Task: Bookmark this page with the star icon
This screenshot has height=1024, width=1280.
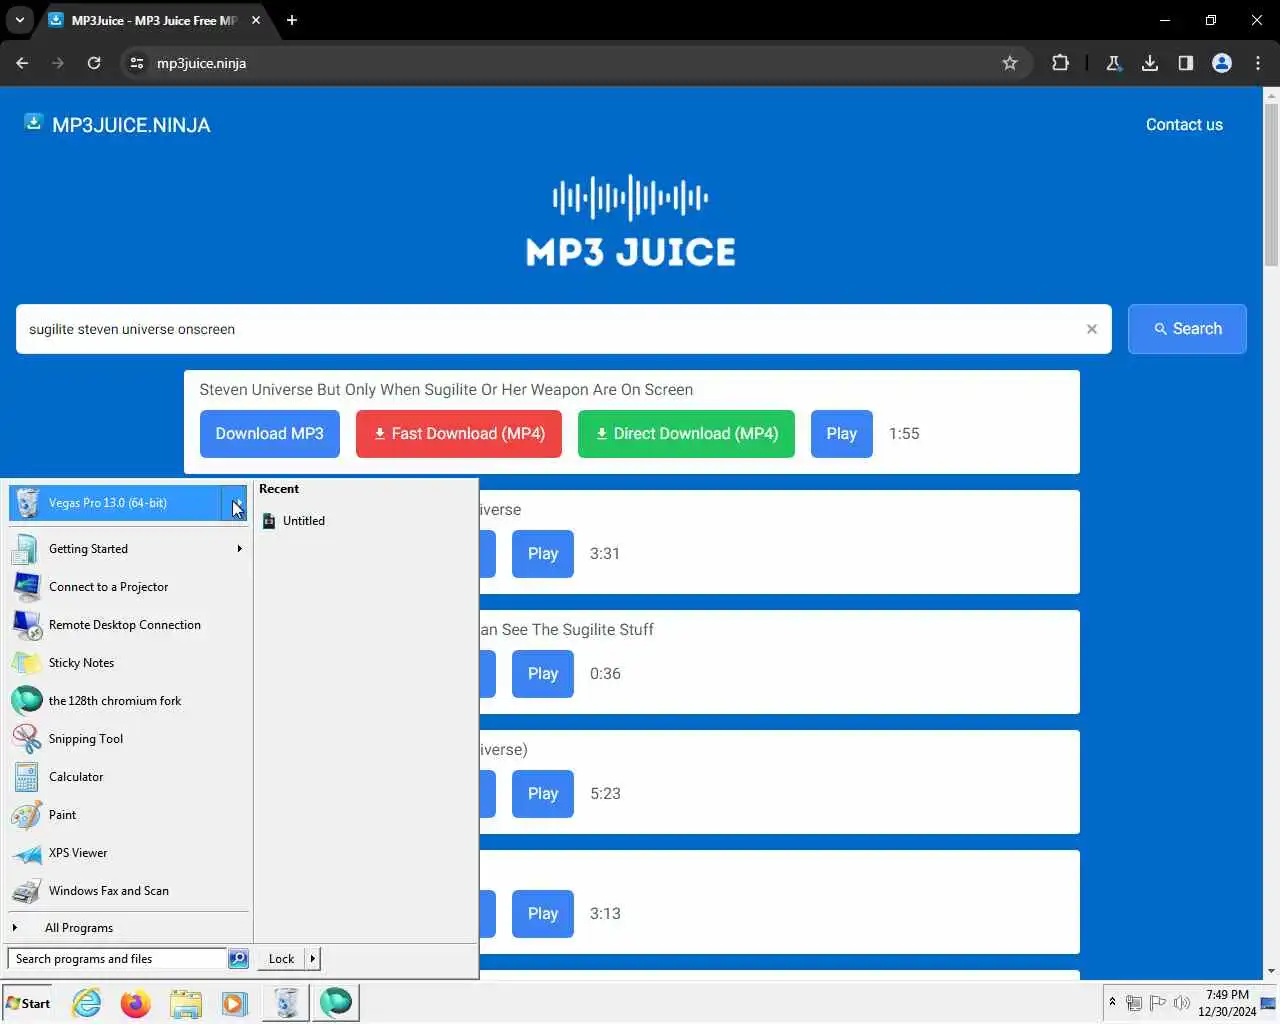Action: [x=1010, y=63]
